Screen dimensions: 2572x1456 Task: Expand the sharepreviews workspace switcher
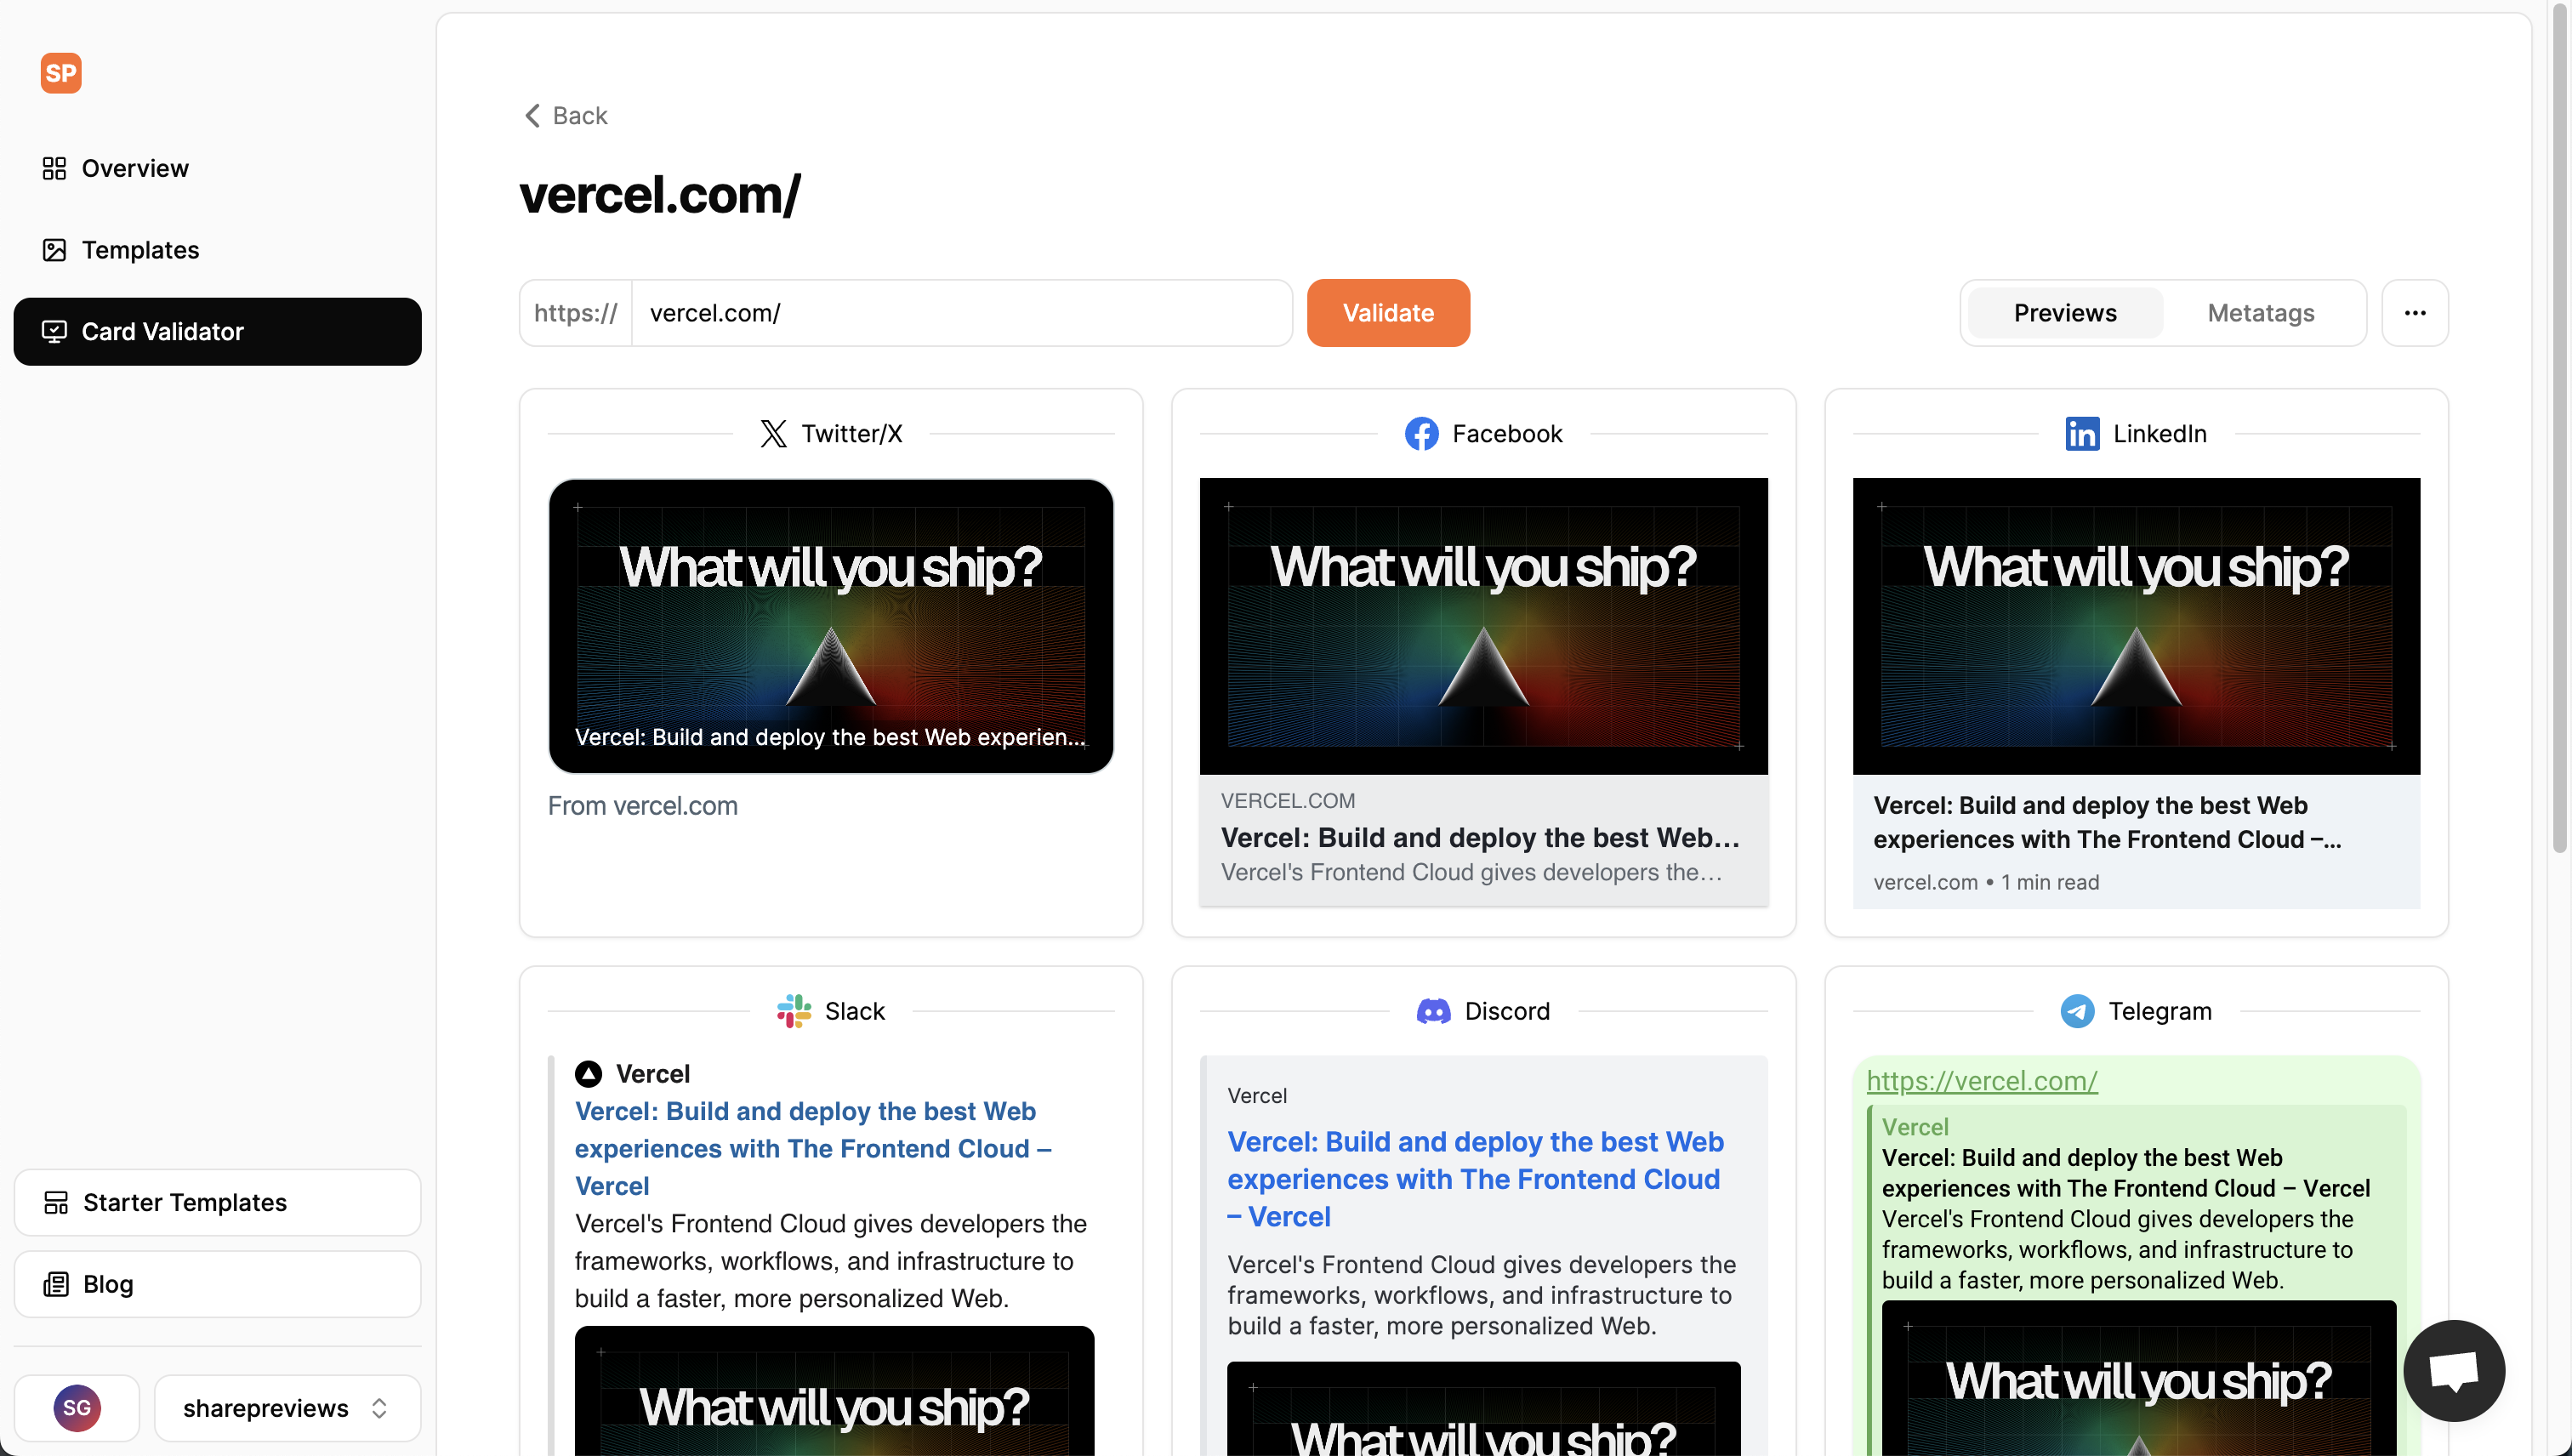pyautogui.click(x=287, y=1408)
